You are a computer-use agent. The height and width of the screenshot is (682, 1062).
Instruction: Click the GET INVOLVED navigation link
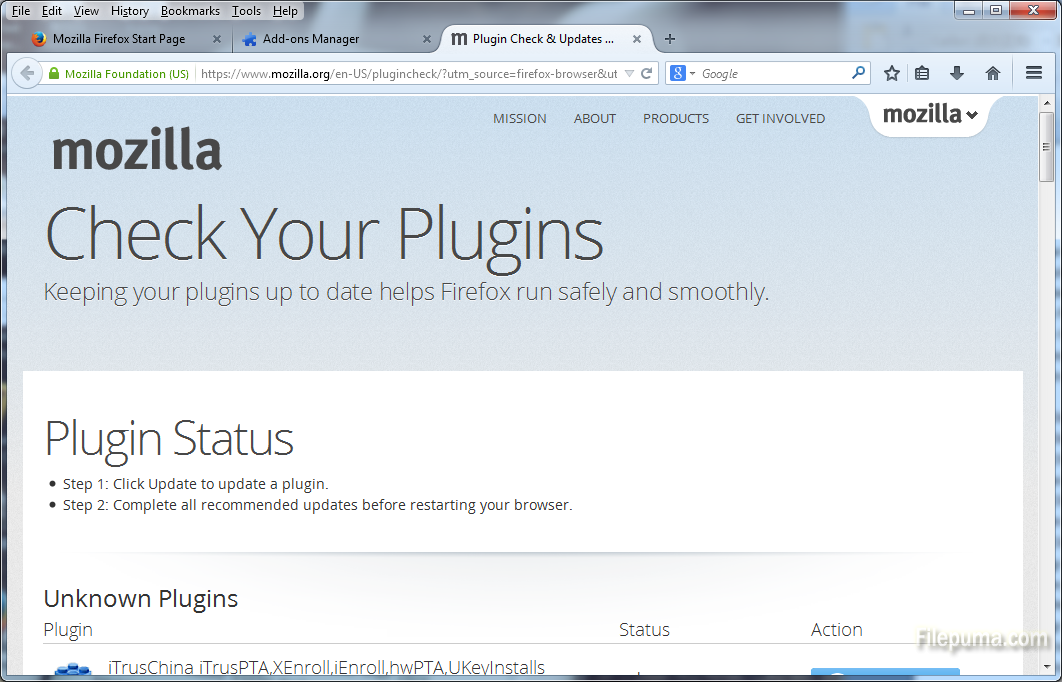pos(780,118)
